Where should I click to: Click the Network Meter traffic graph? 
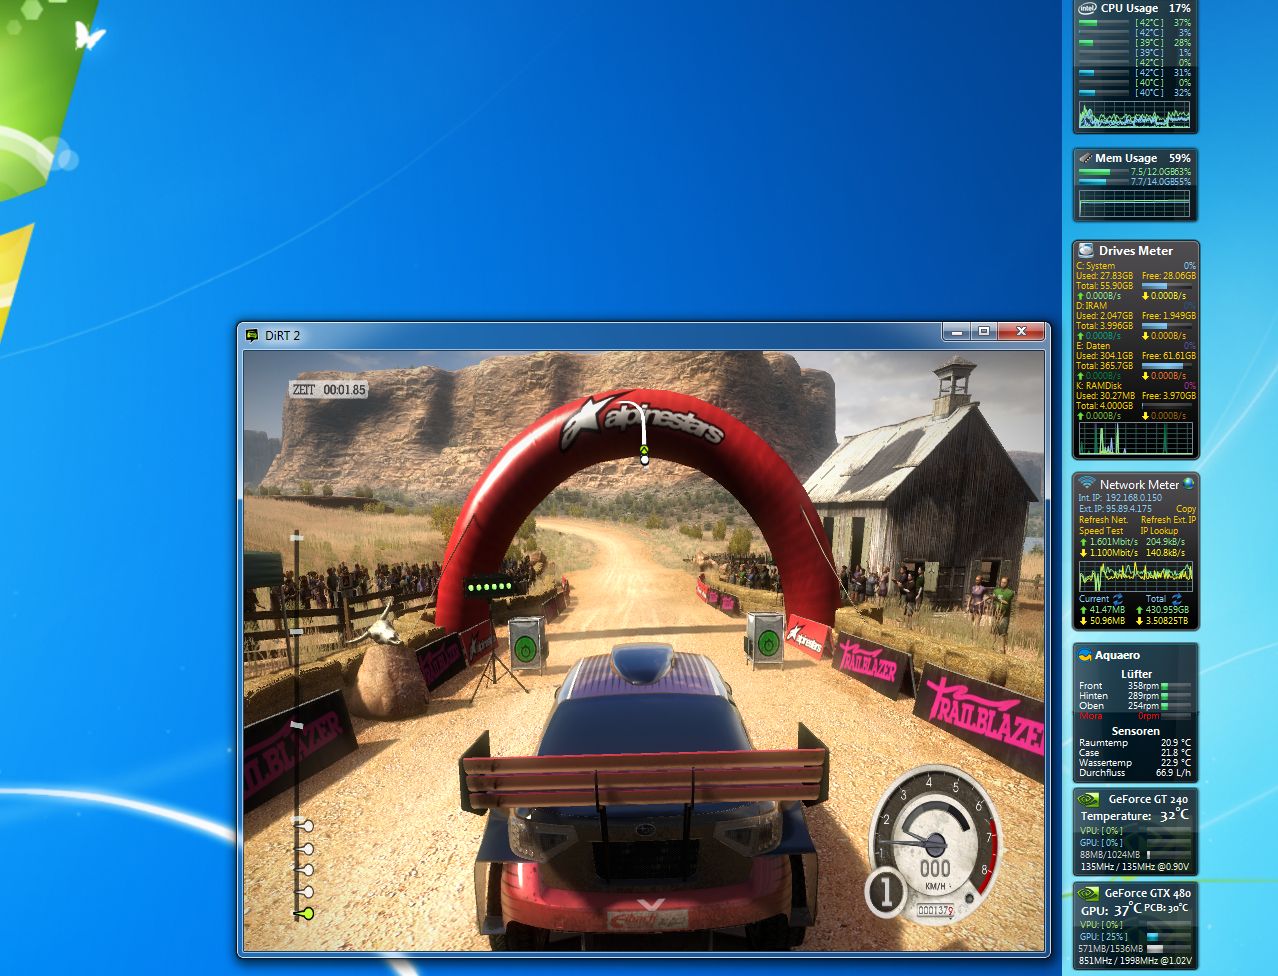[x=1135, y=577]
